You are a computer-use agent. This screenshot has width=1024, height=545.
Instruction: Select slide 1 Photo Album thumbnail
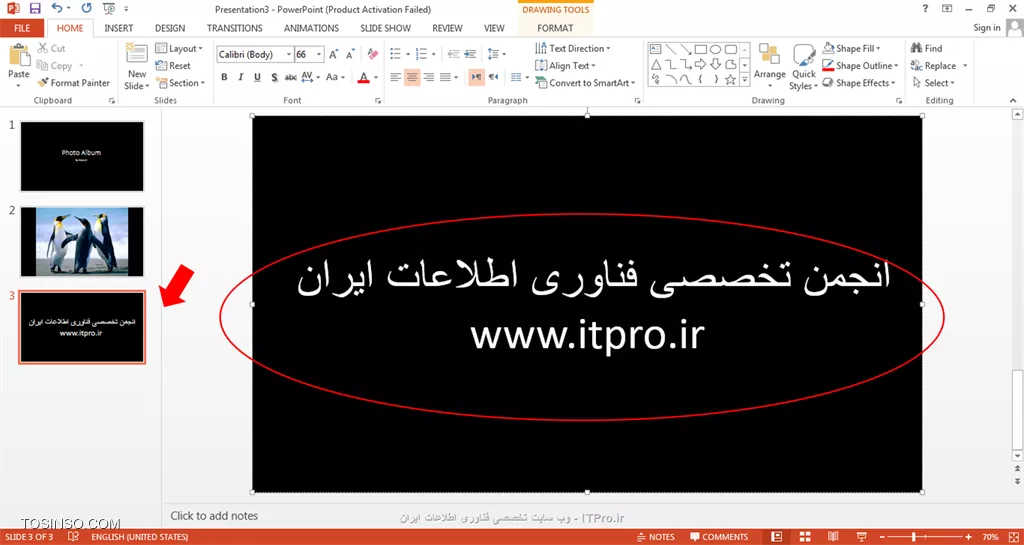point(82,156)
